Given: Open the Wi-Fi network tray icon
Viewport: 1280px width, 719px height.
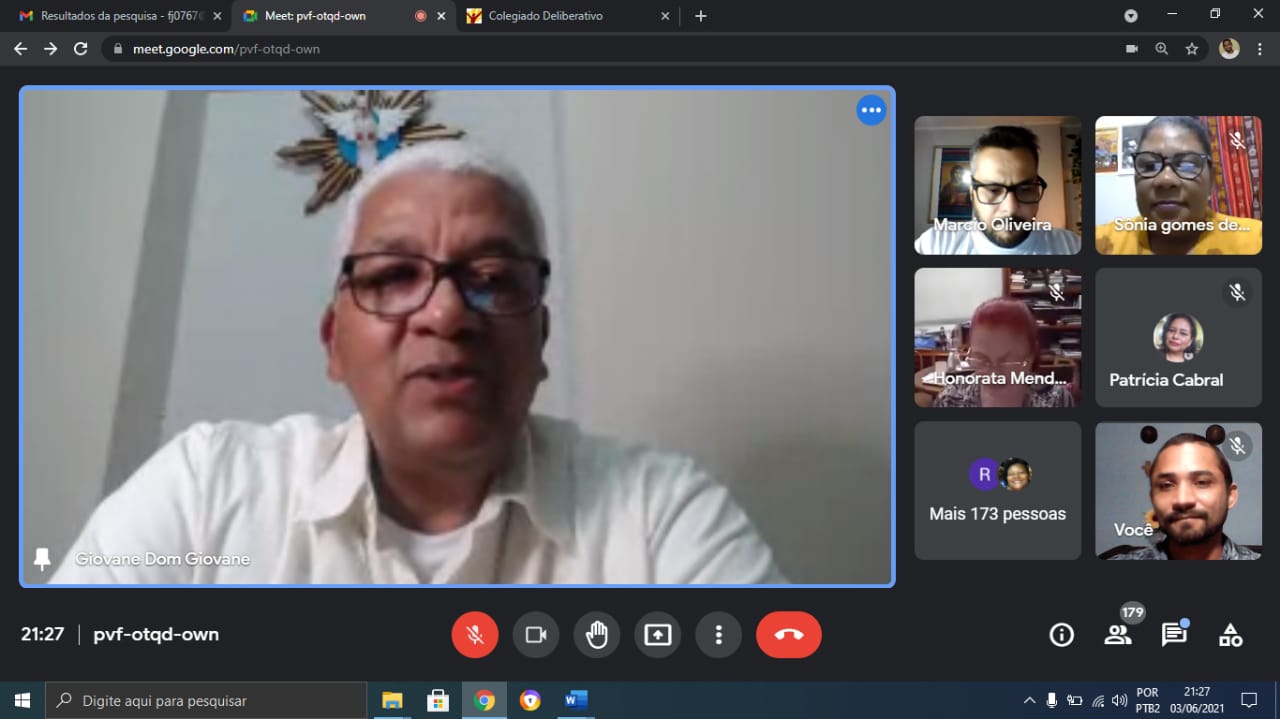Looking at the screenshot, I should 1098,700.
